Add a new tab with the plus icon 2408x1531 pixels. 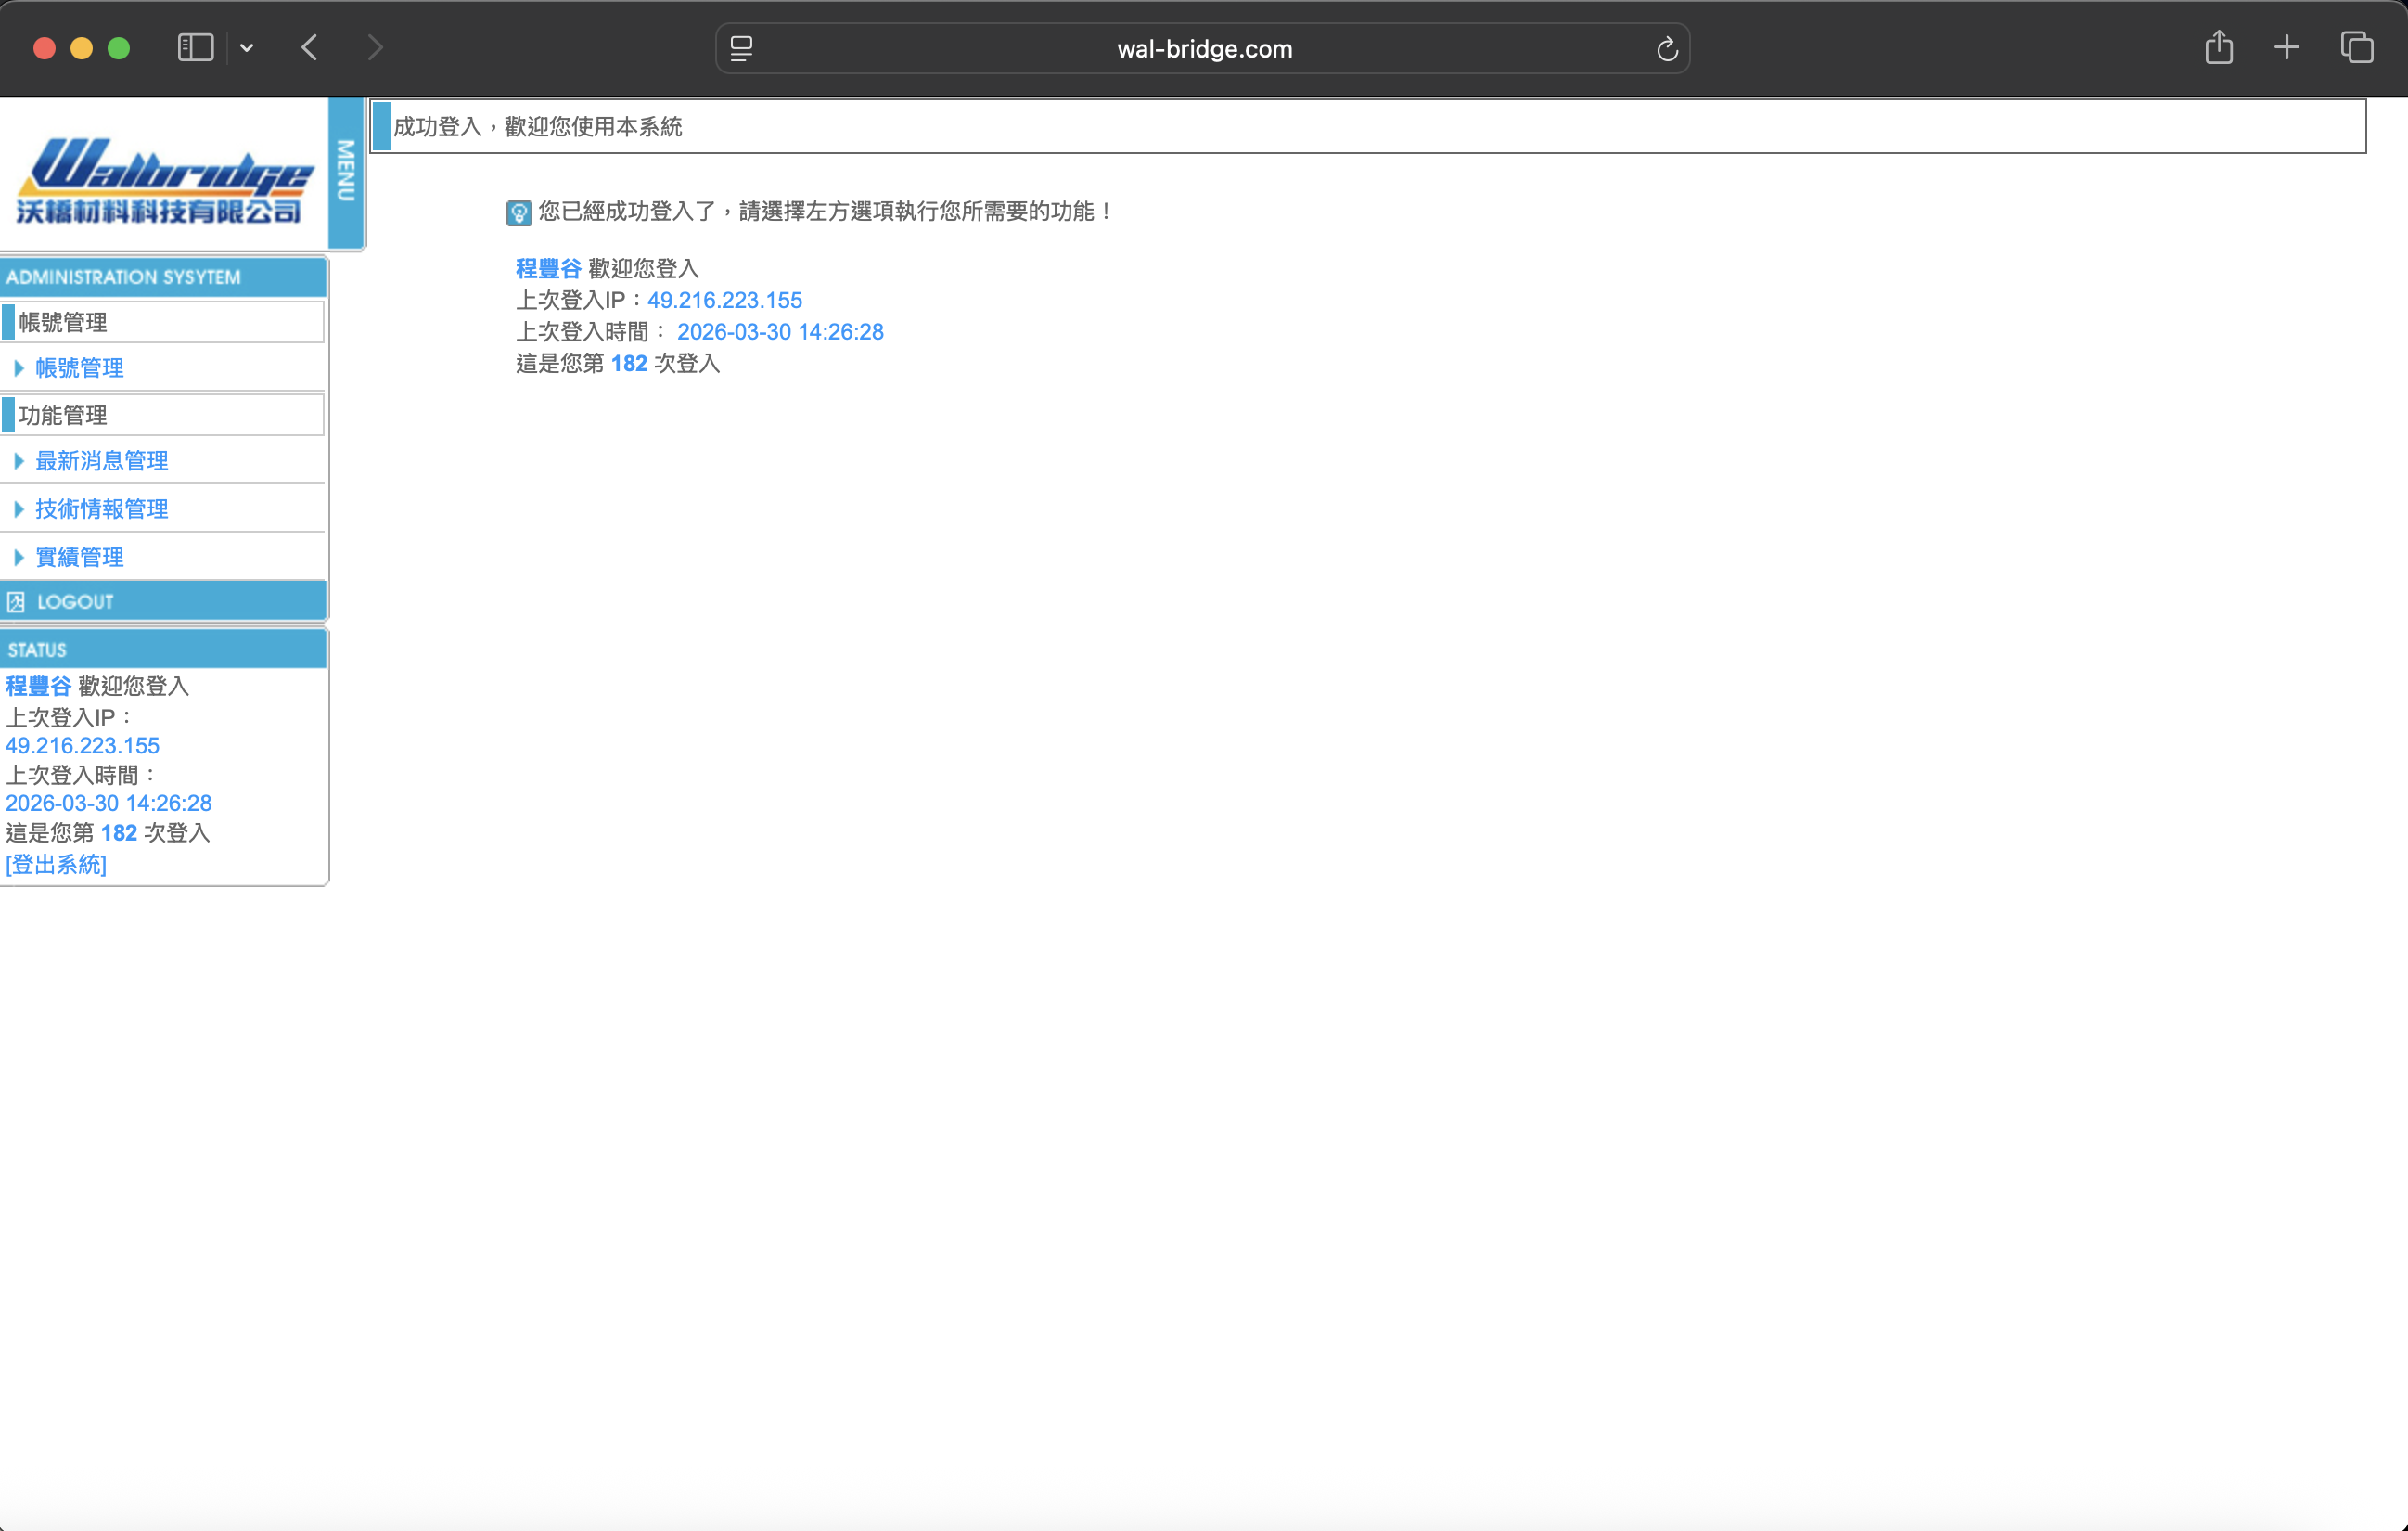tap(2287, 47)
